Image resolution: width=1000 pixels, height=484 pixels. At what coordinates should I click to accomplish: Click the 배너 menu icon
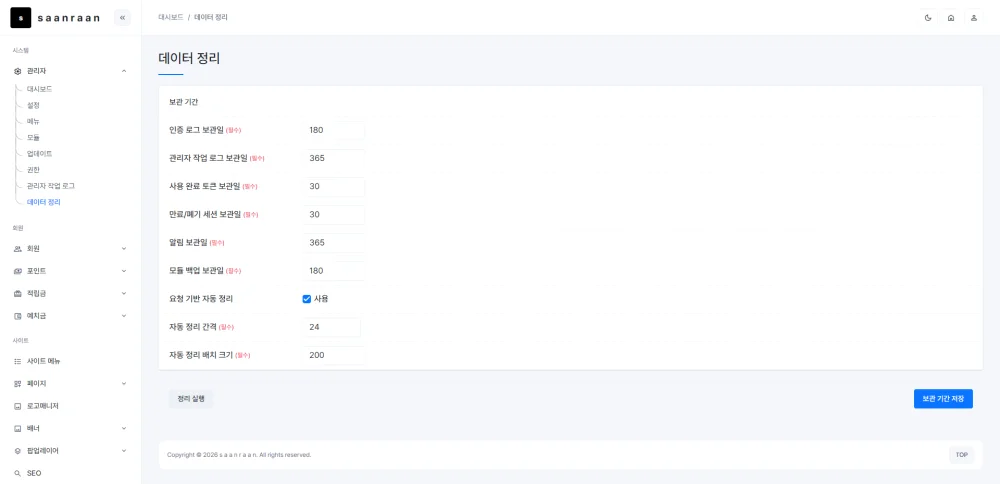tap(18, 429)
